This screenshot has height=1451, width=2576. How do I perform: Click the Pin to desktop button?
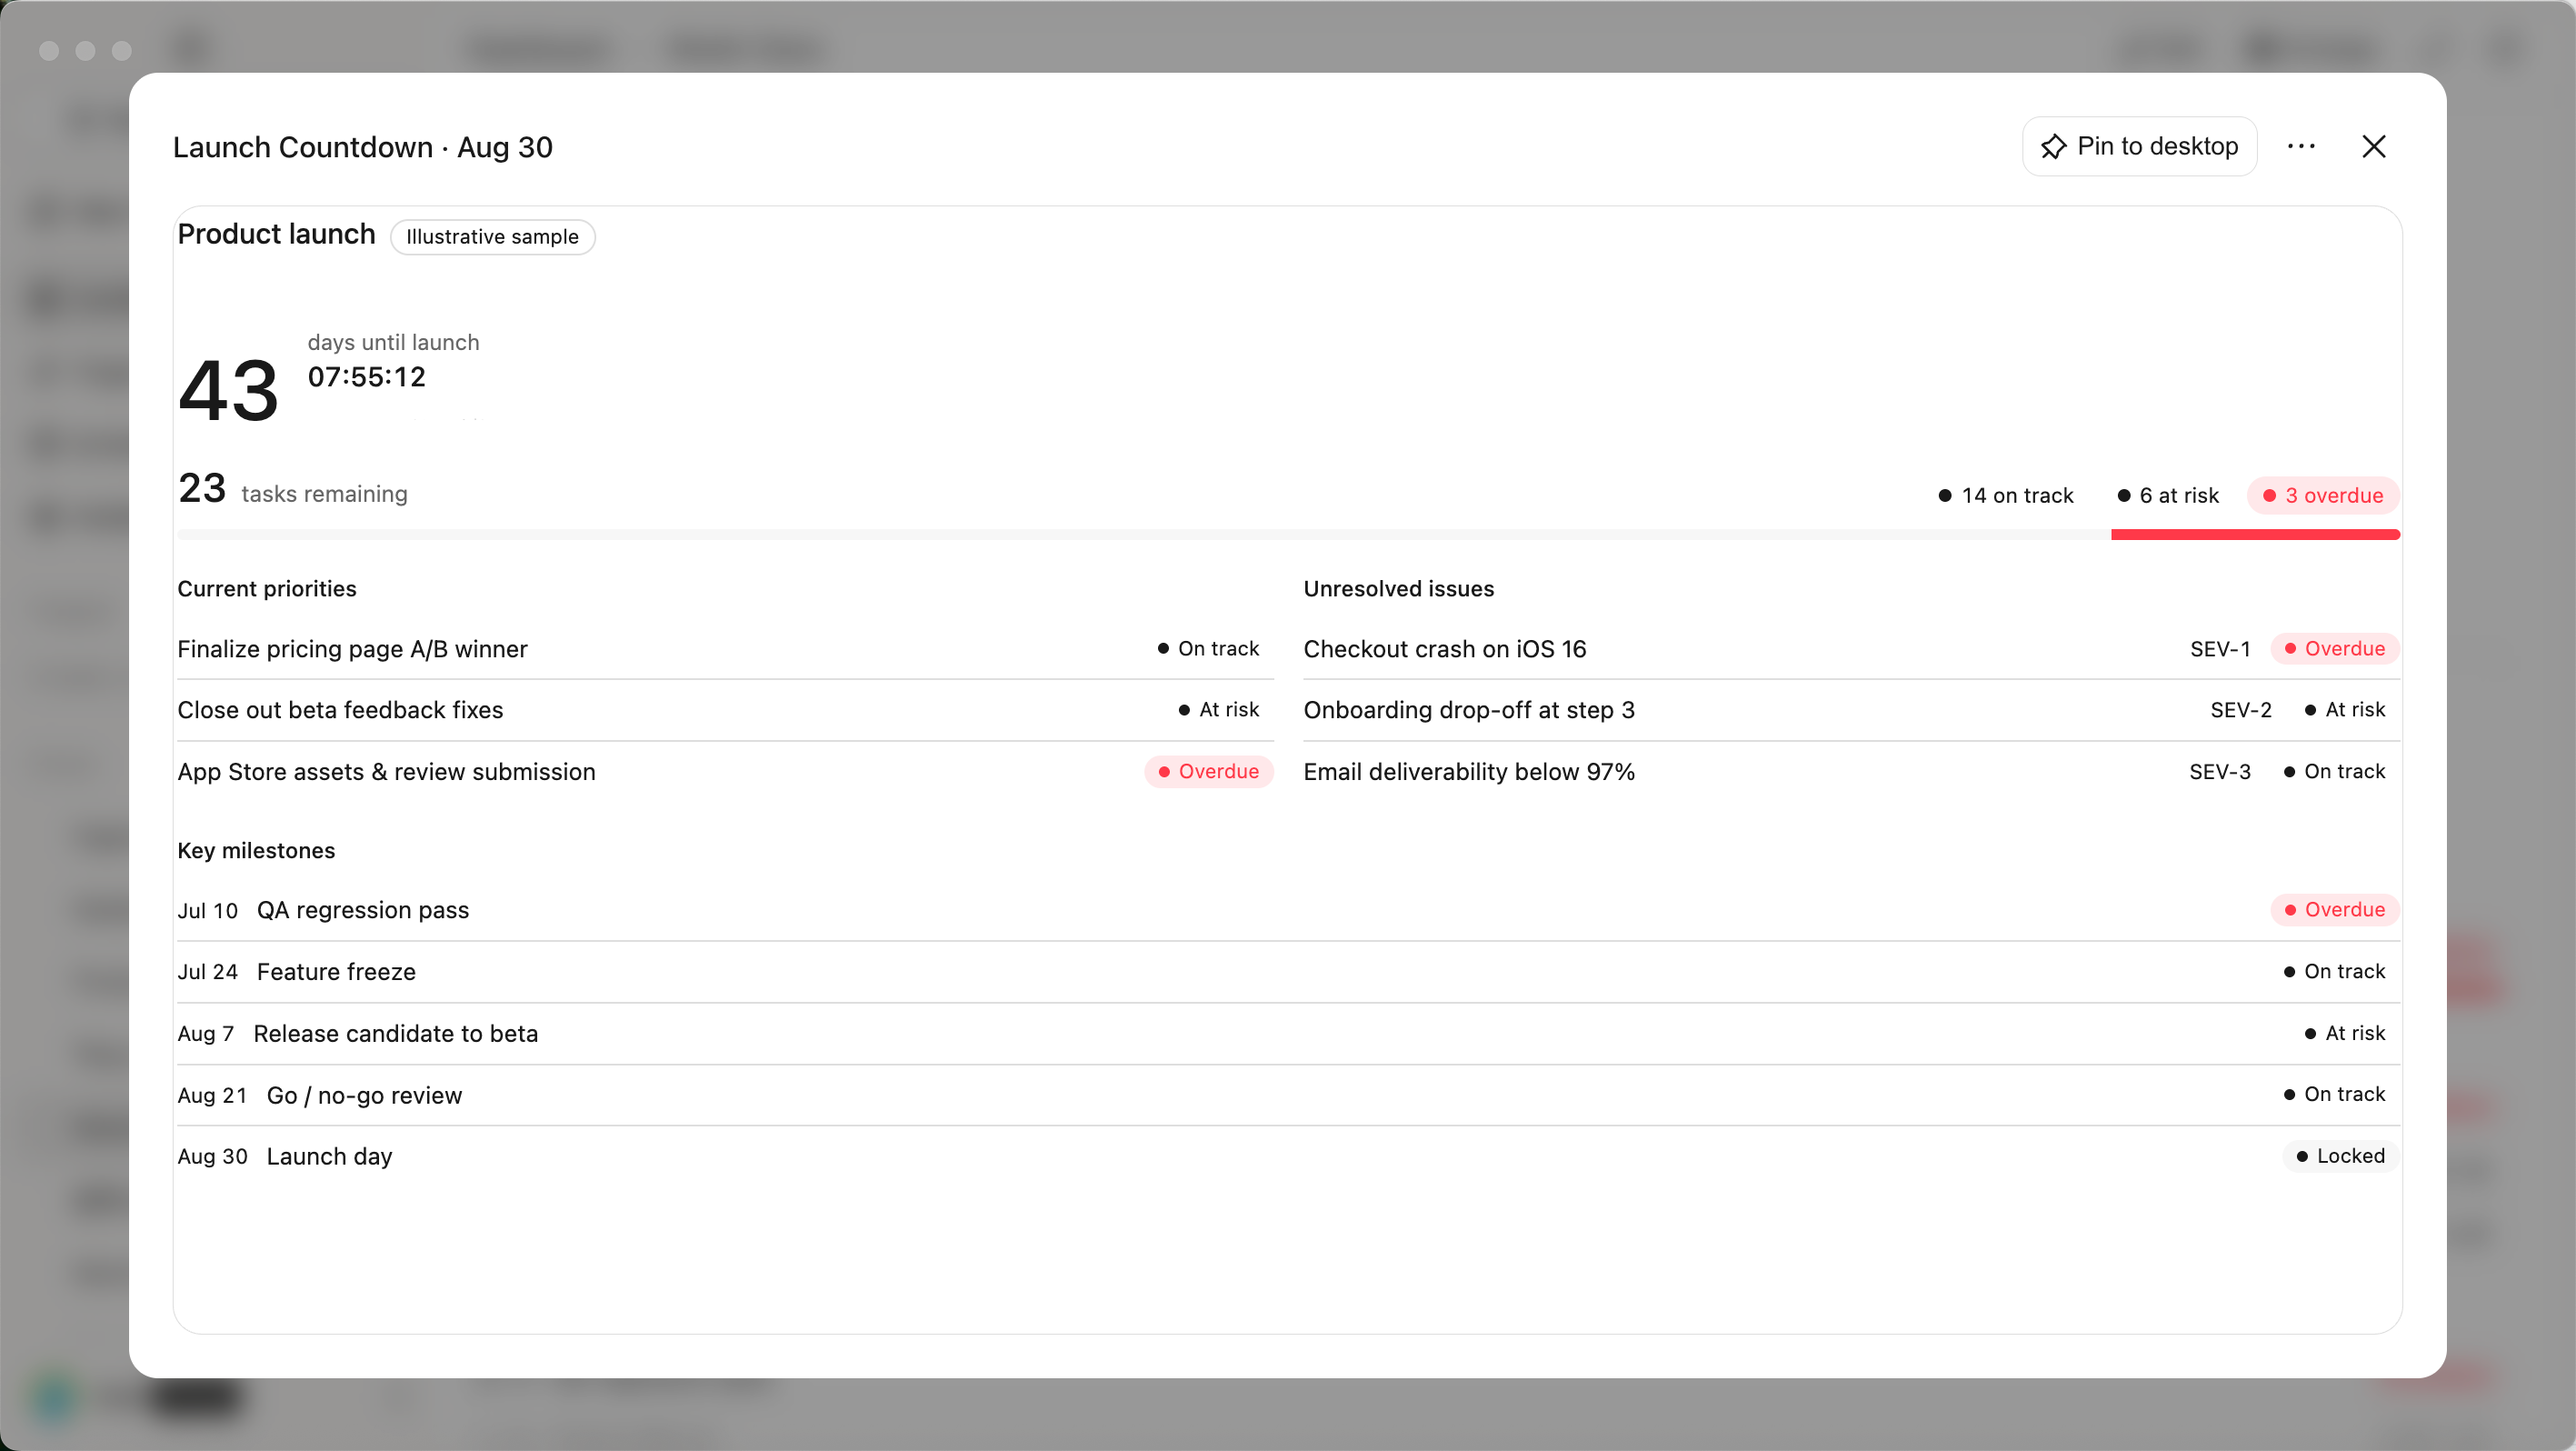2139,146
